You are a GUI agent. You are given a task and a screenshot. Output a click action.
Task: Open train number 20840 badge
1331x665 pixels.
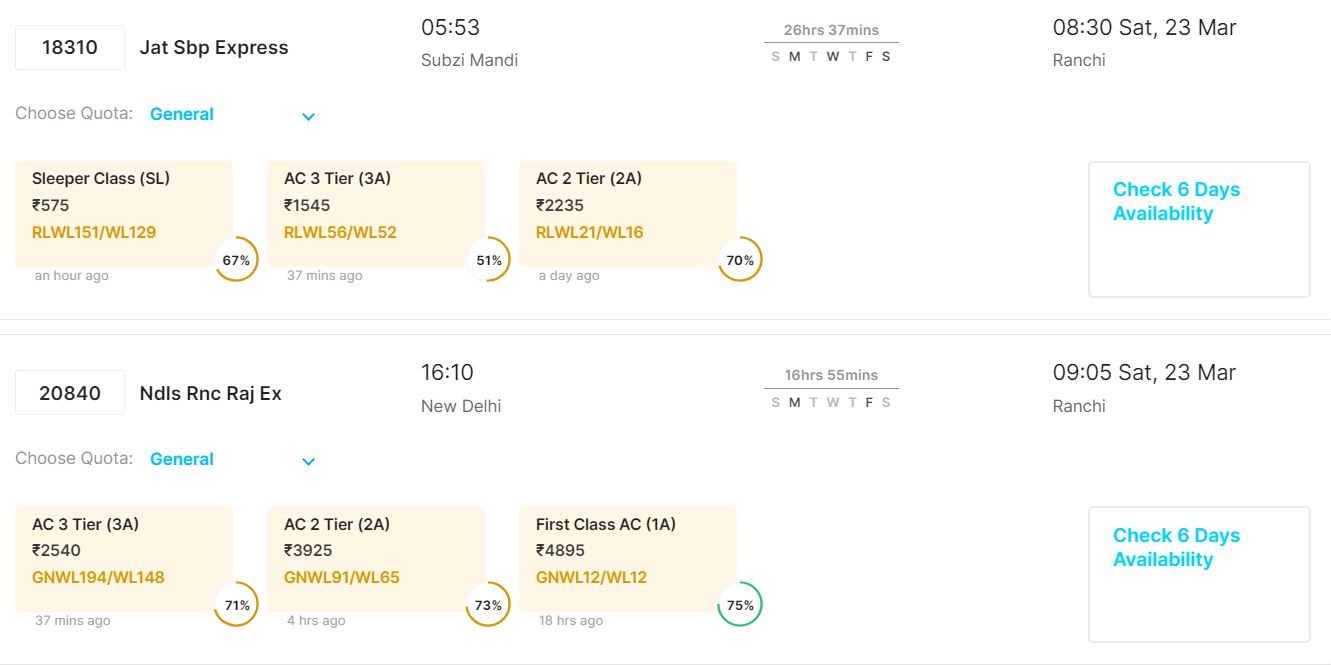coord(70,393)
